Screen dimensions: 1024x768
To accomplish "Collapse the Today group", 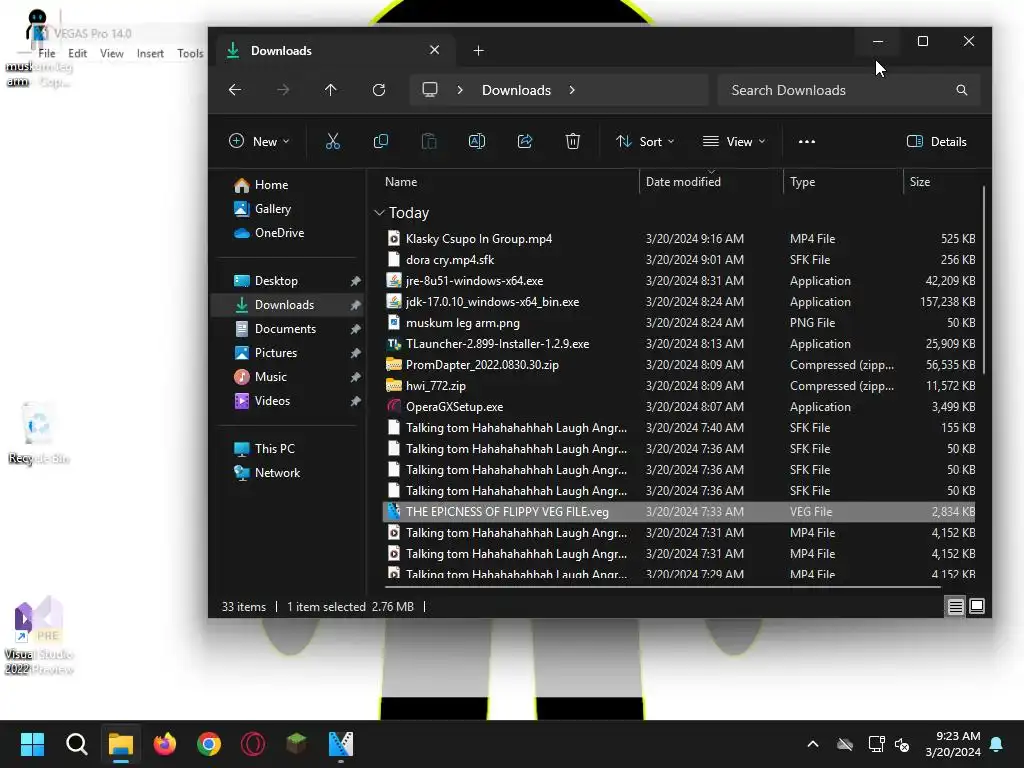I will [x=379, y=213].
